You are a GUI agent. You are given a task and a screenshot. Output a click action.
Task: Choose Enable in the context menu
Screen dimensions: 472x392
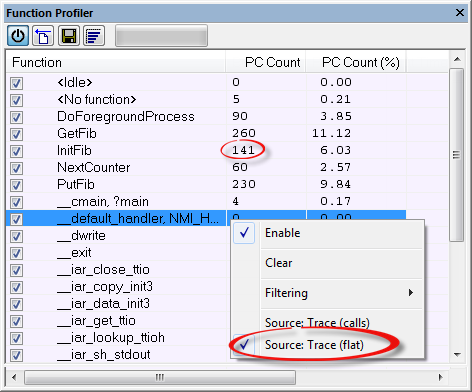pyautogui.click(x=327, y=233)
